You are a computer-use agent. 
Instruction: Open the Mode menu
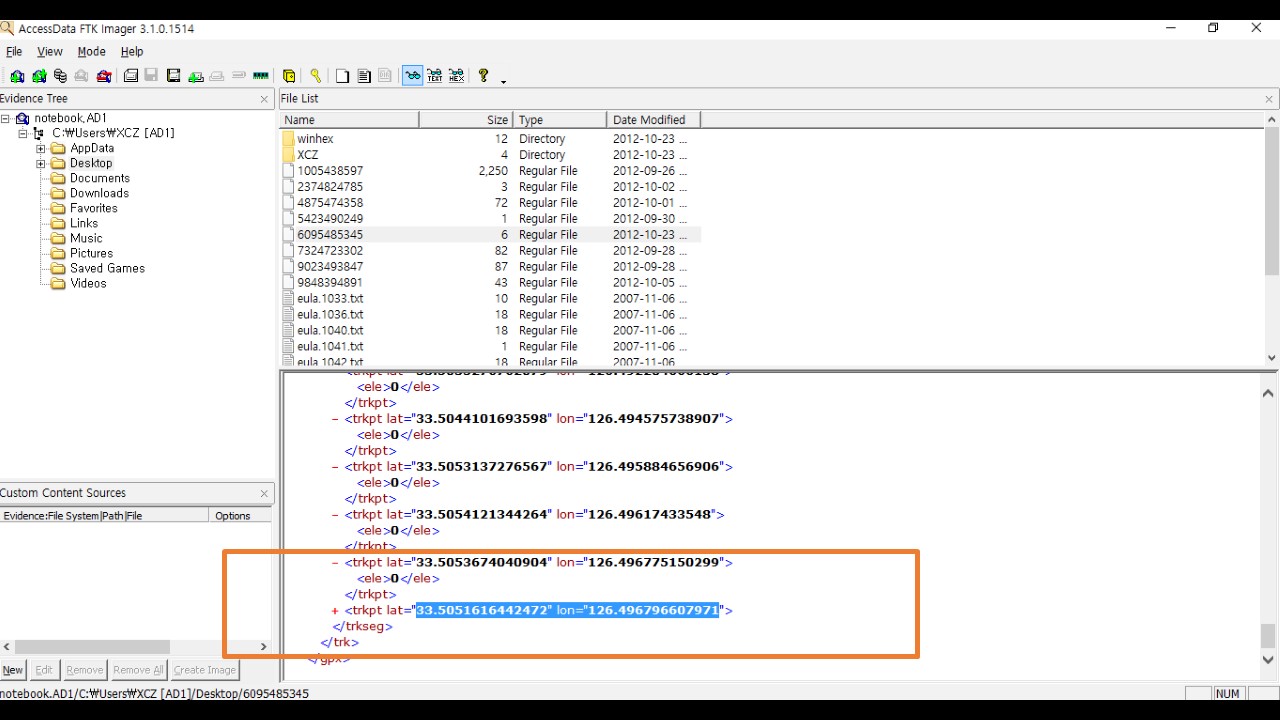coord(91,52)
